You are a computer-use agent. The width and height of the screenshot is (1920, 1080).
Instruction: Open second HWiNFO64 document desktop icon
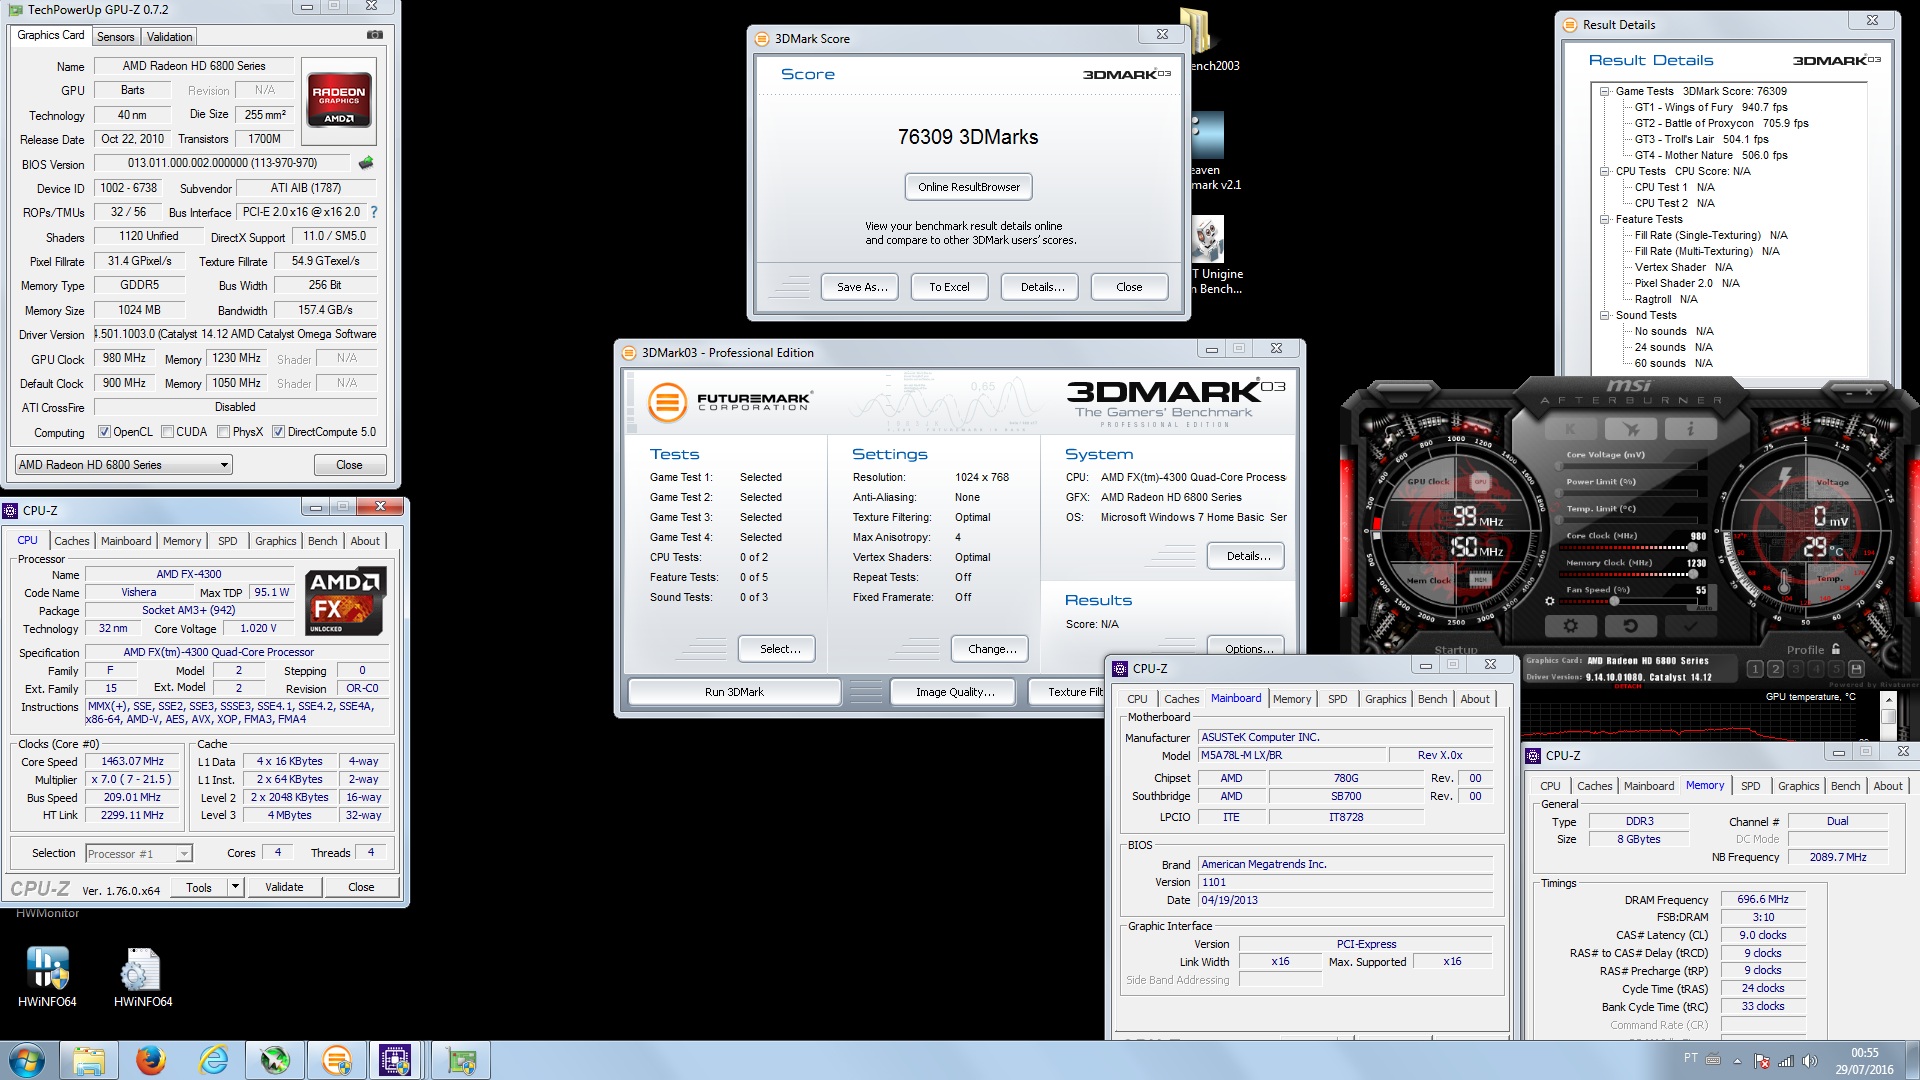pos(143,976)
